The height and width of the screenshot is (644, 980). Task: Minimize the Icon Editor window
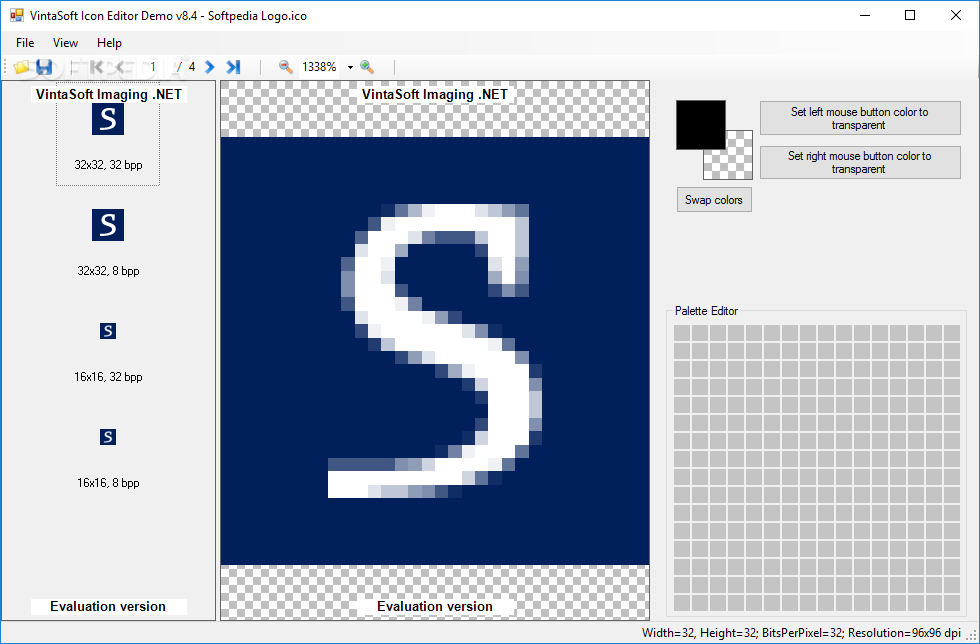click(865, 16)
